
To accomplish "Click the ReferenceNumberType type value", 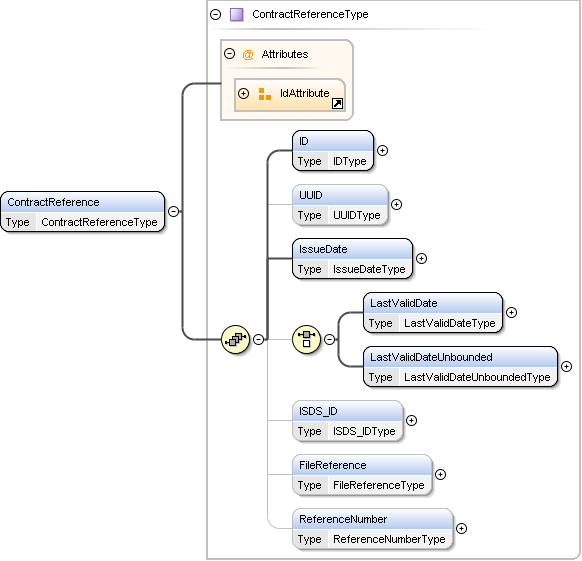I will tap(389, 539).
